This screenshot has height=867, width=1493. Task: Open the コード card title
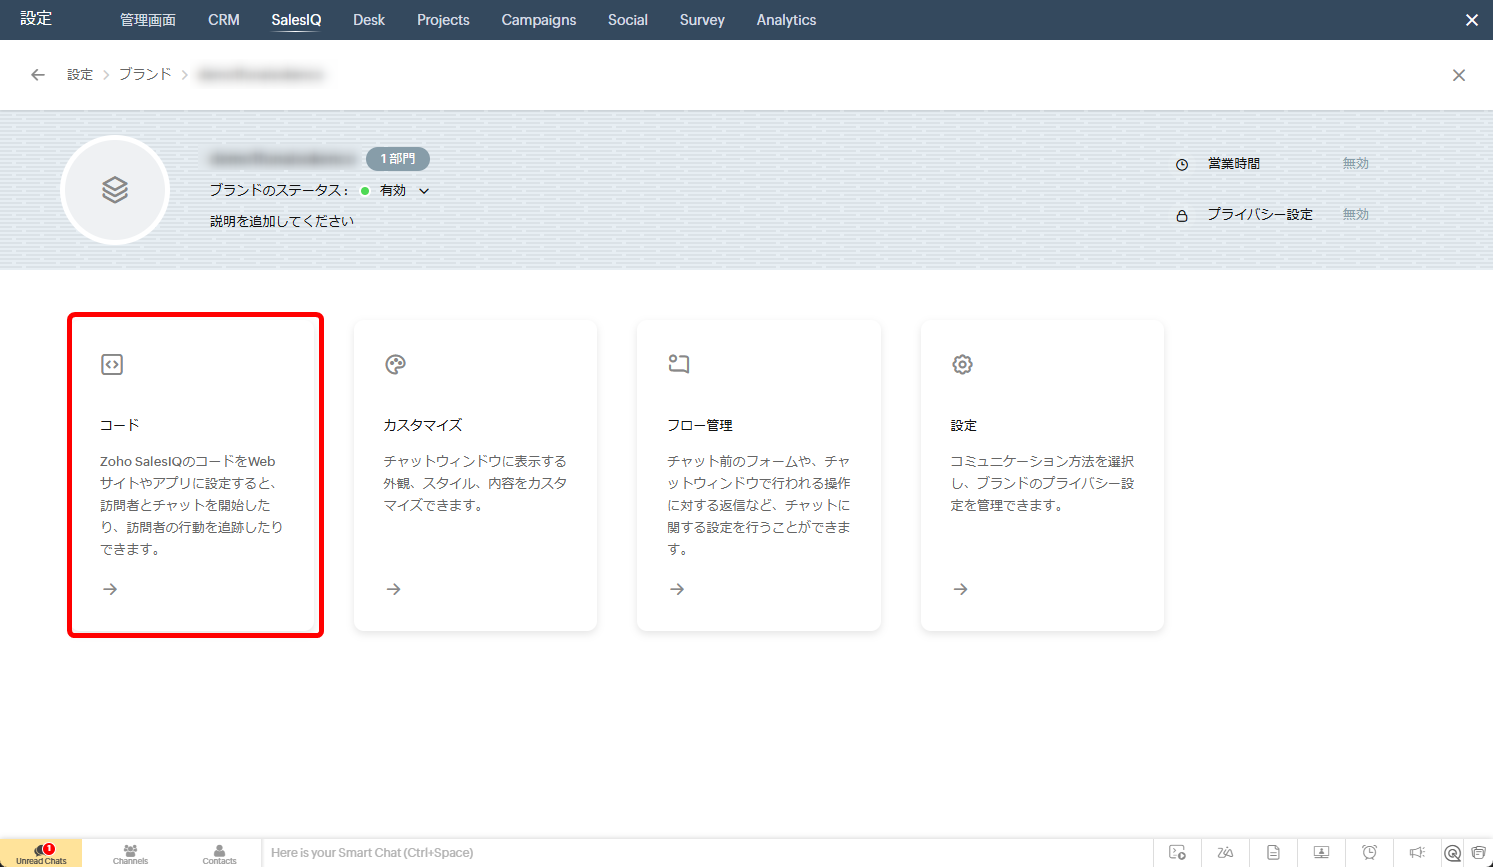[120, 425]
